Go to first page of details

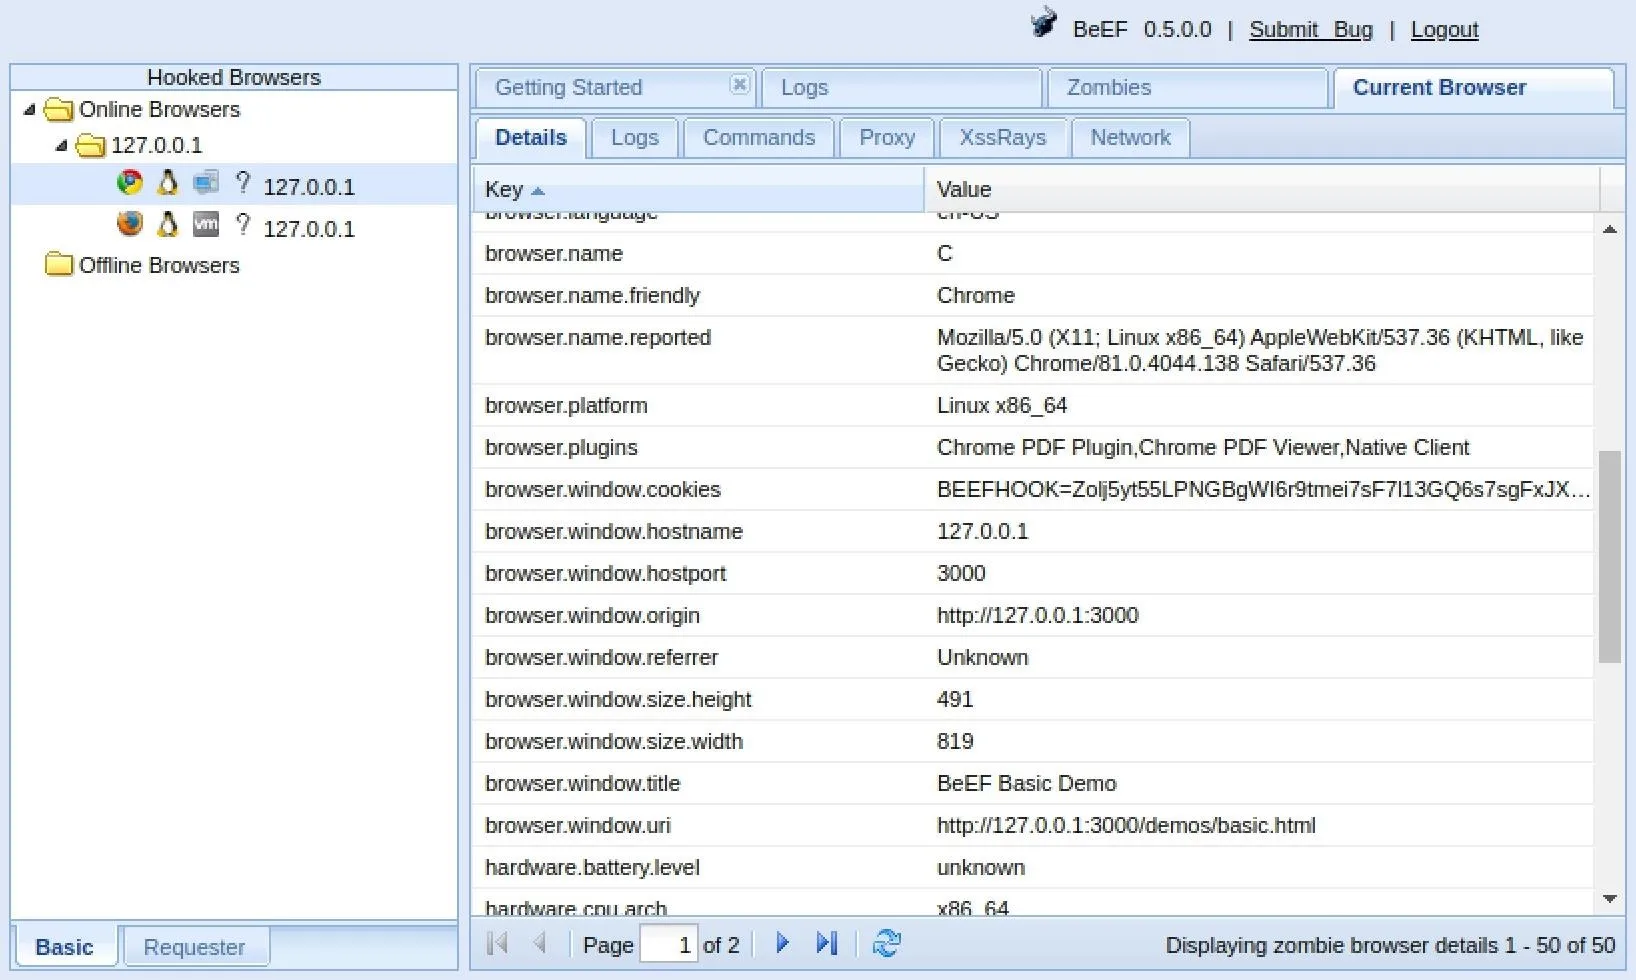[498, 943]
